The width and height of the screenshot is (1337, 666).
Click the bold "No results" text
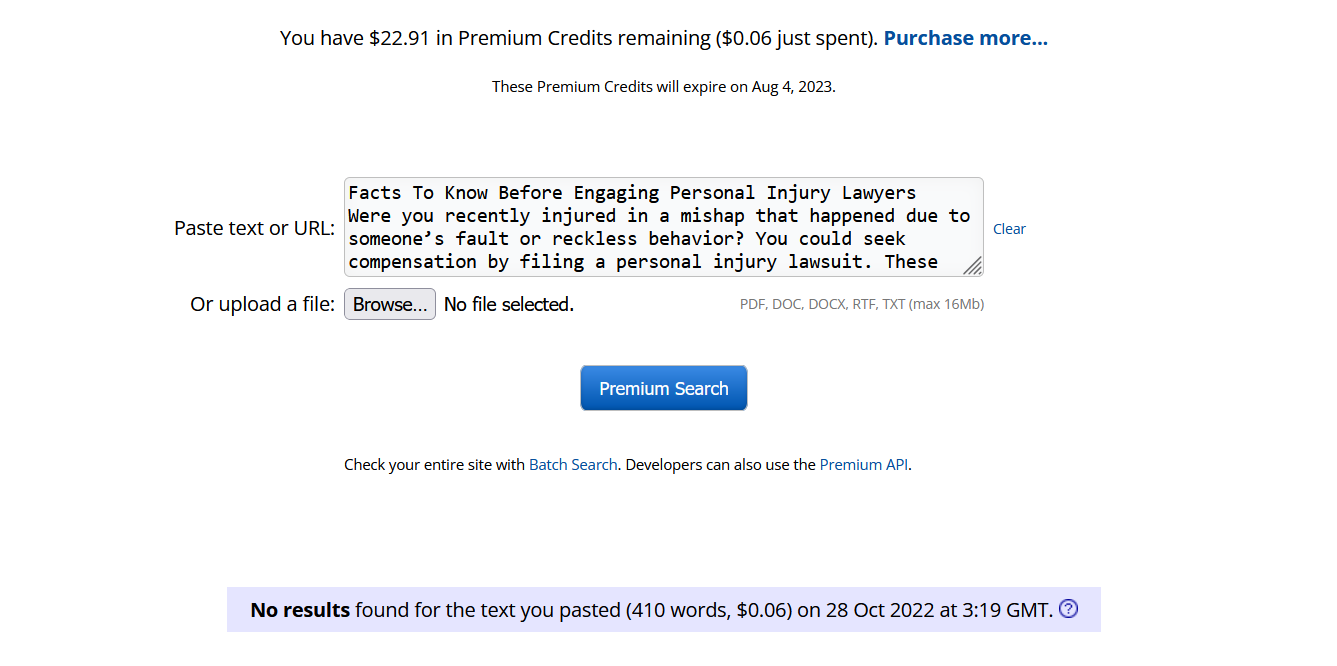click(300, 610)
